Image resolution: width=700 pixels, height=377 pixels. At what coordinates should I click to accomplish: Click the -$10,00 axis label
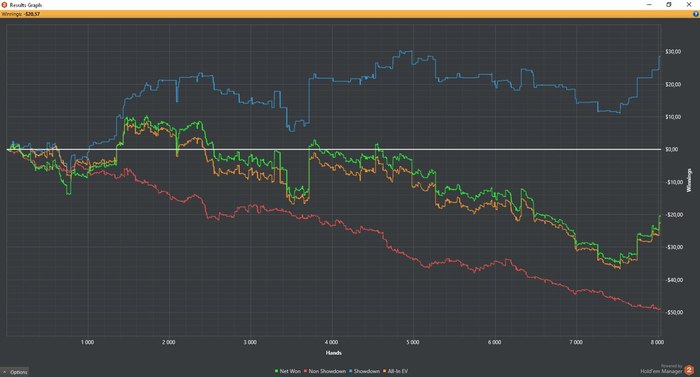674,182
